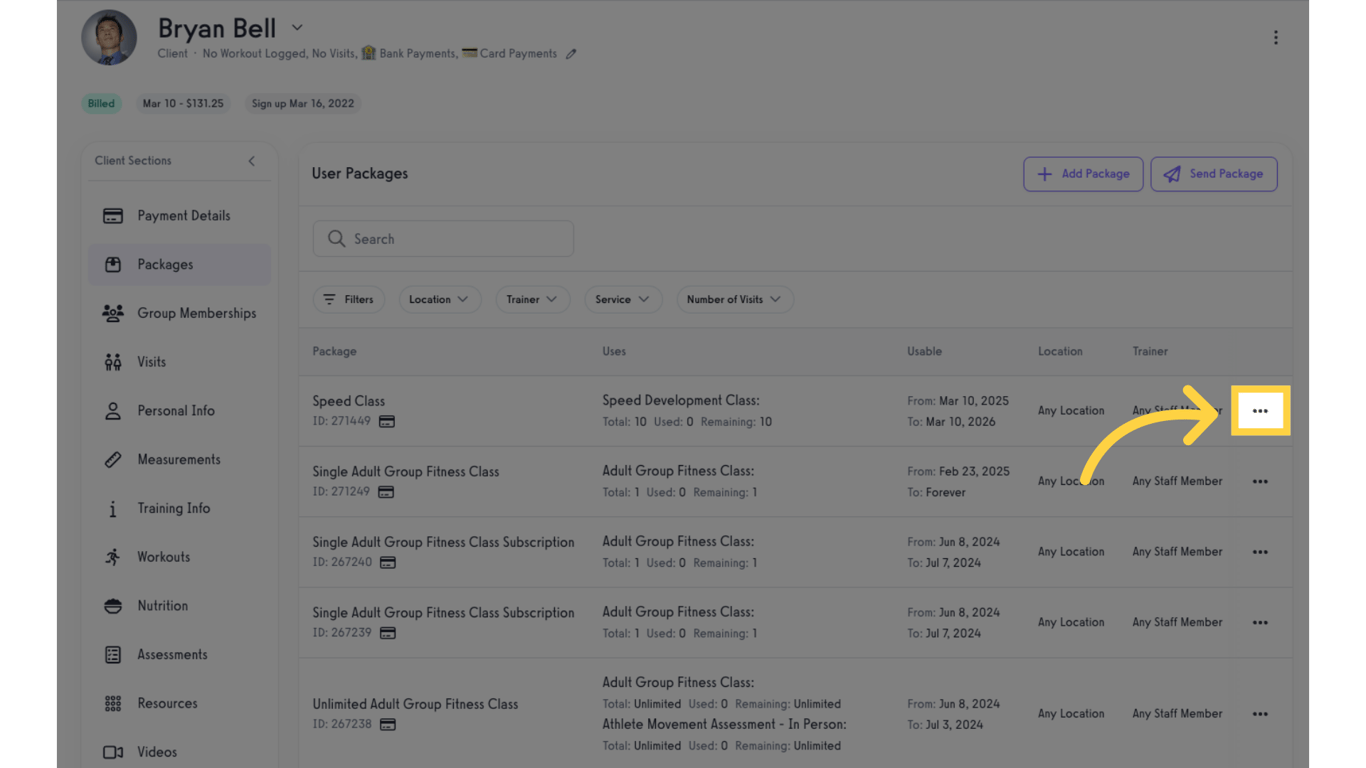Click the Filters button
The height and width of the screenshot is (768, 1366).
348,300
